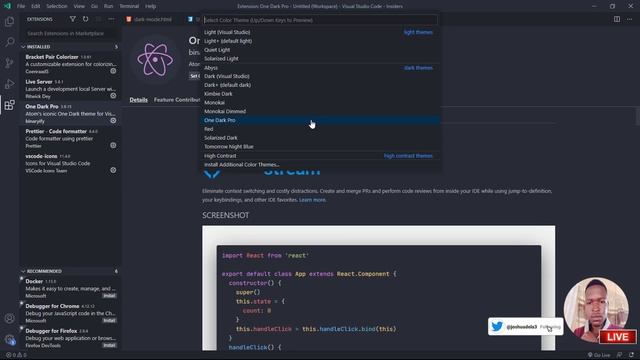Open the View menu
The height and width of the screenshot is (360, 640).
(79, 6)
